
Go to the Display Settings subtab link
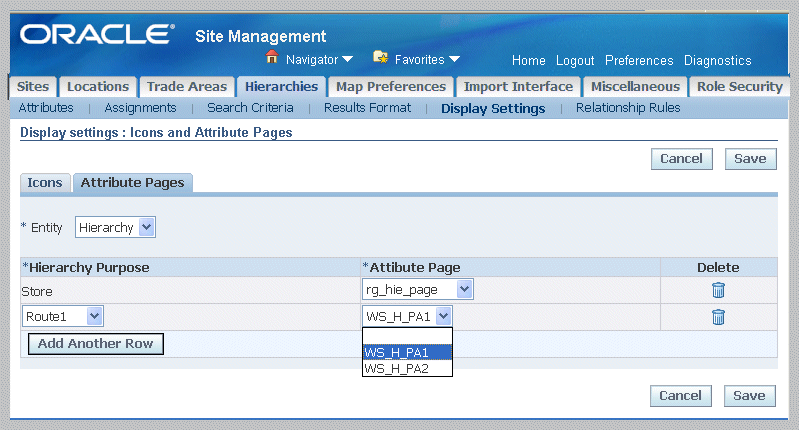(x=493, y=109)
